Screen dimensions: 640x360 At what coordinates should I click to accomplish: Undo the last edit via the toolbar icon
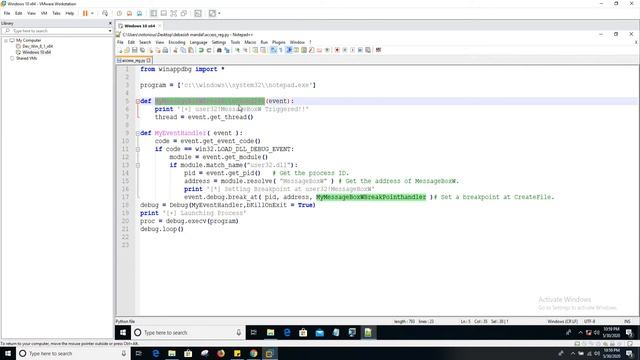point(201,50)
